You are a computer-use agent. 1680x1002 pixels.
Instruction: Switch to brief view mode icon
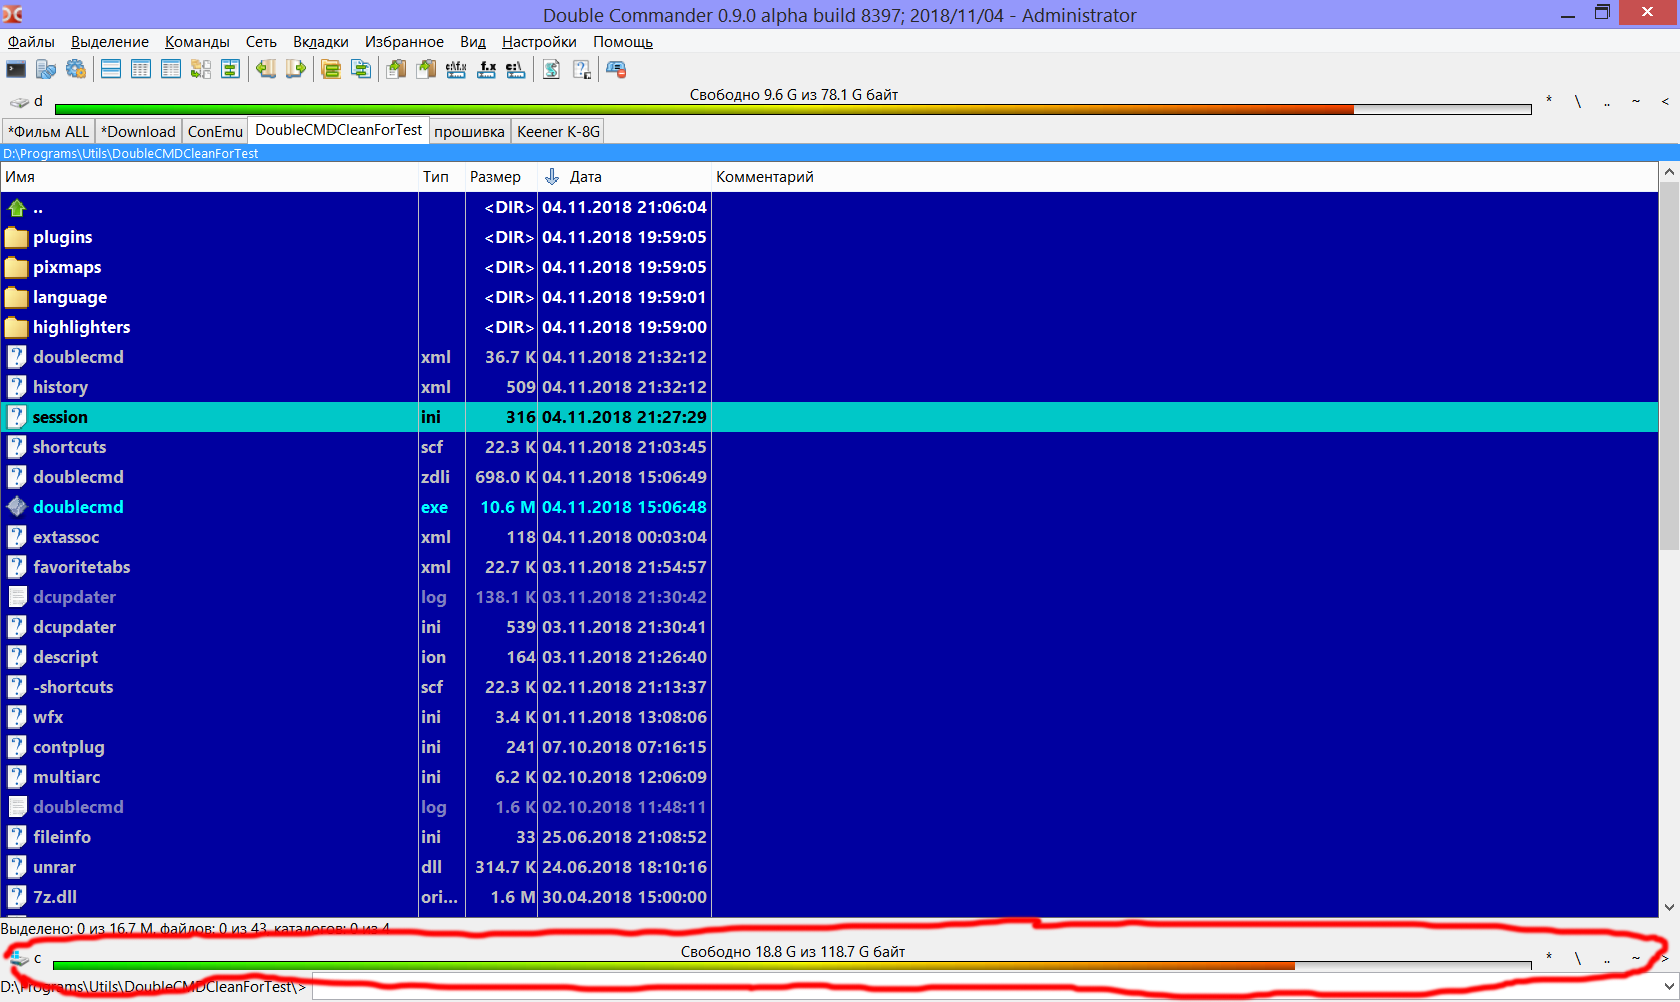point(111,69)
